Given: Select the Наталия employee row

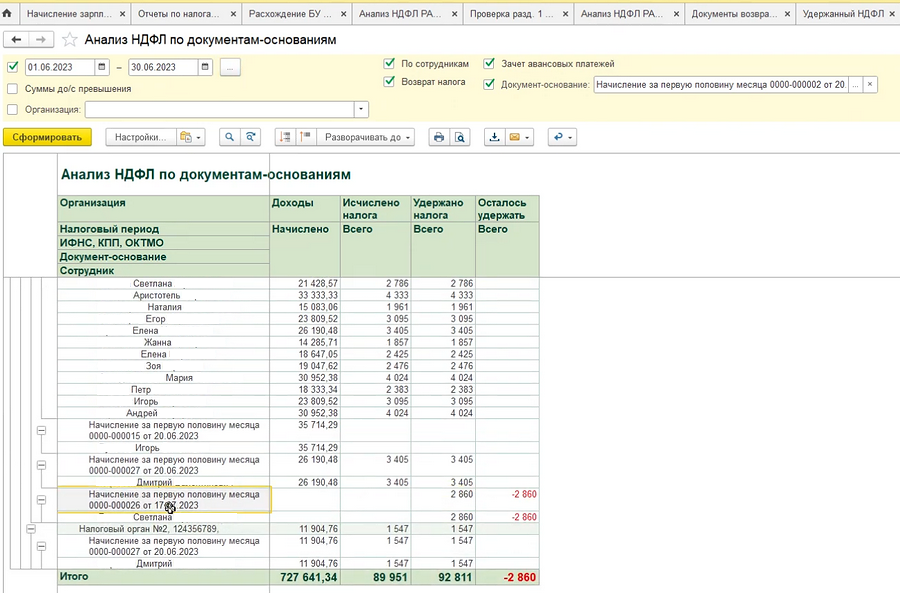Looking at the screenshot, I should 164,307.
